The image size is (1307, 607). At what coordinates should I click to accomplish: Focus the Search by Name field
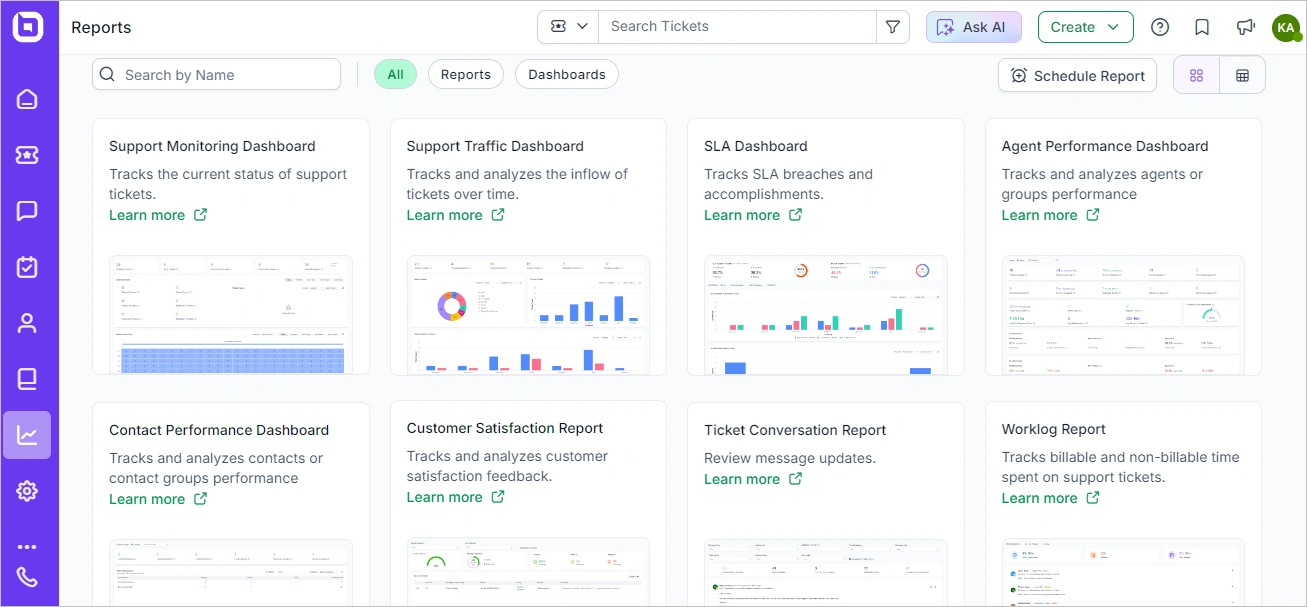tap(216, 74)
